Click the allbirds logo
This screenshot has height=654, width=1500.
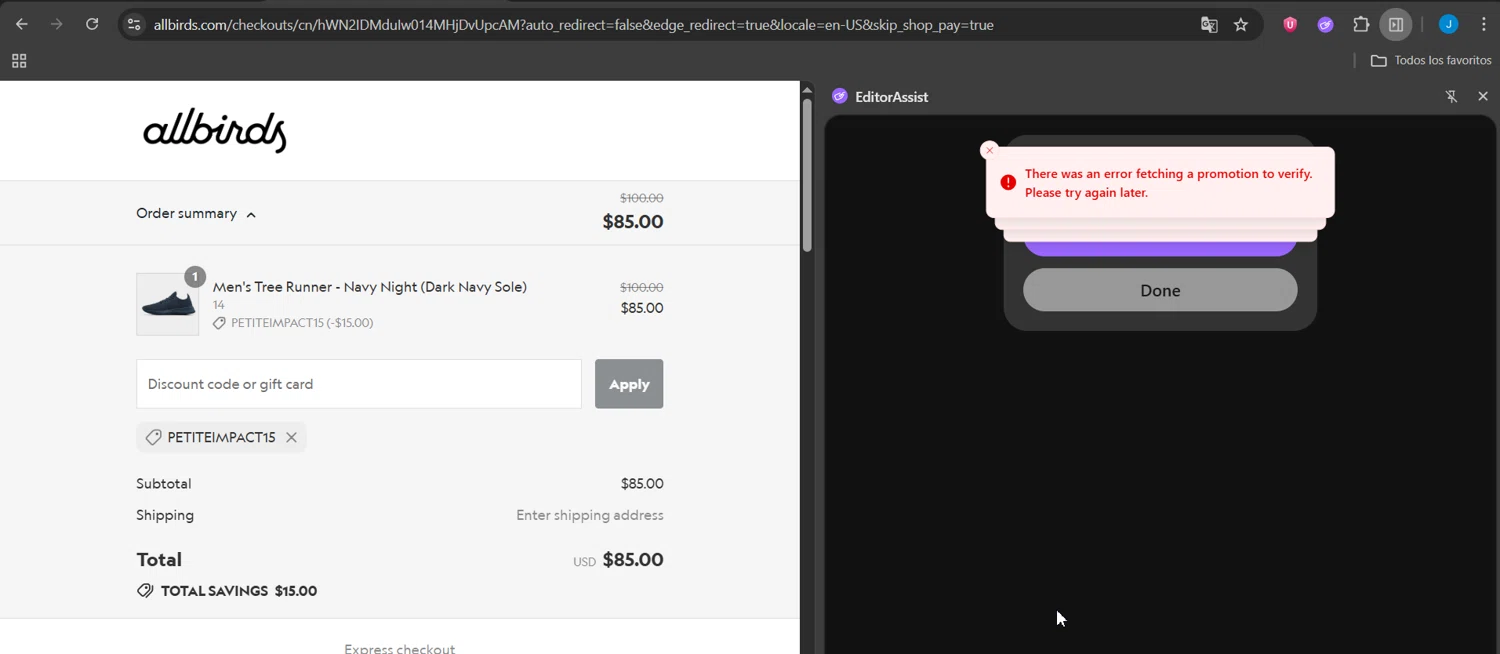[215, 131]
